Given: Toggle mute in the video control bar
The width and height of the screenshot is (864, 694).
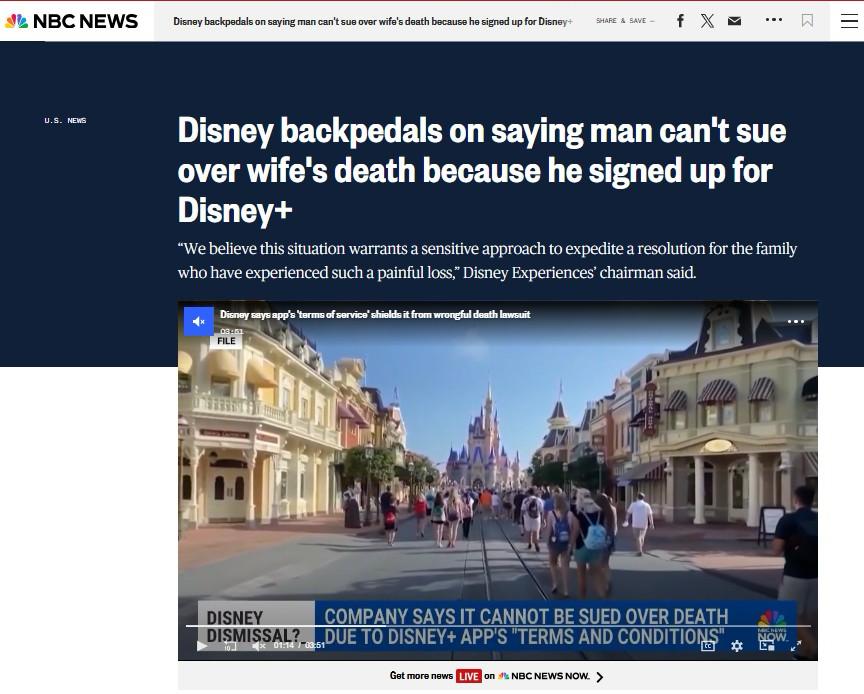Looking at the screenshot, I should [x=258, y=646].
